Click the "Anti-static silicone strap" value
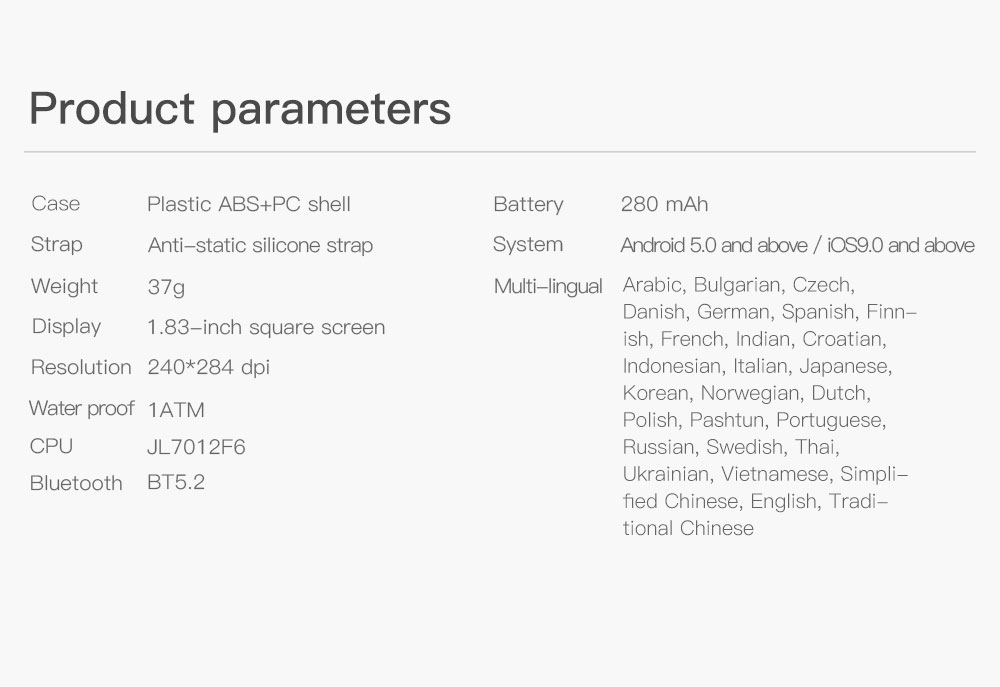The width and height of the screenshot is (1000, 687). [x=260, y=246]
